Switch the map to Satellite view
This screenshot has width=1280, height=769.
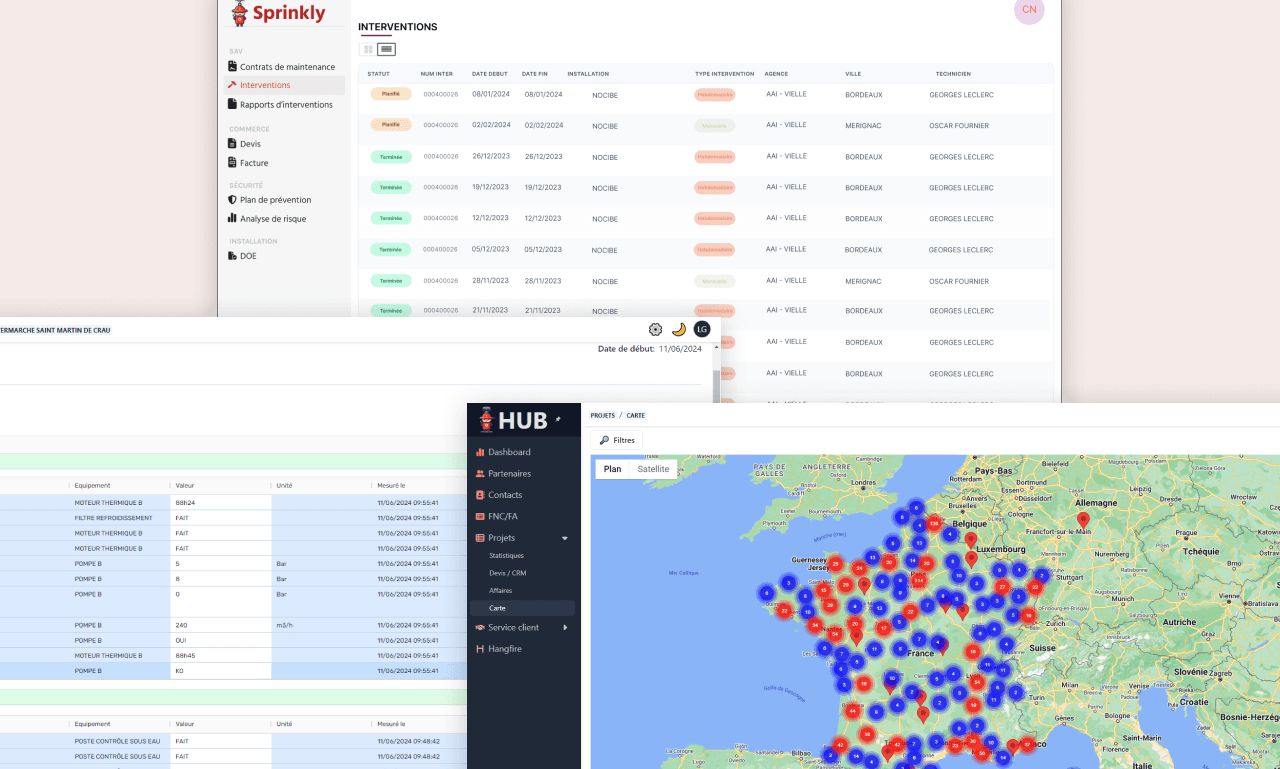click(x=654, y=469)
